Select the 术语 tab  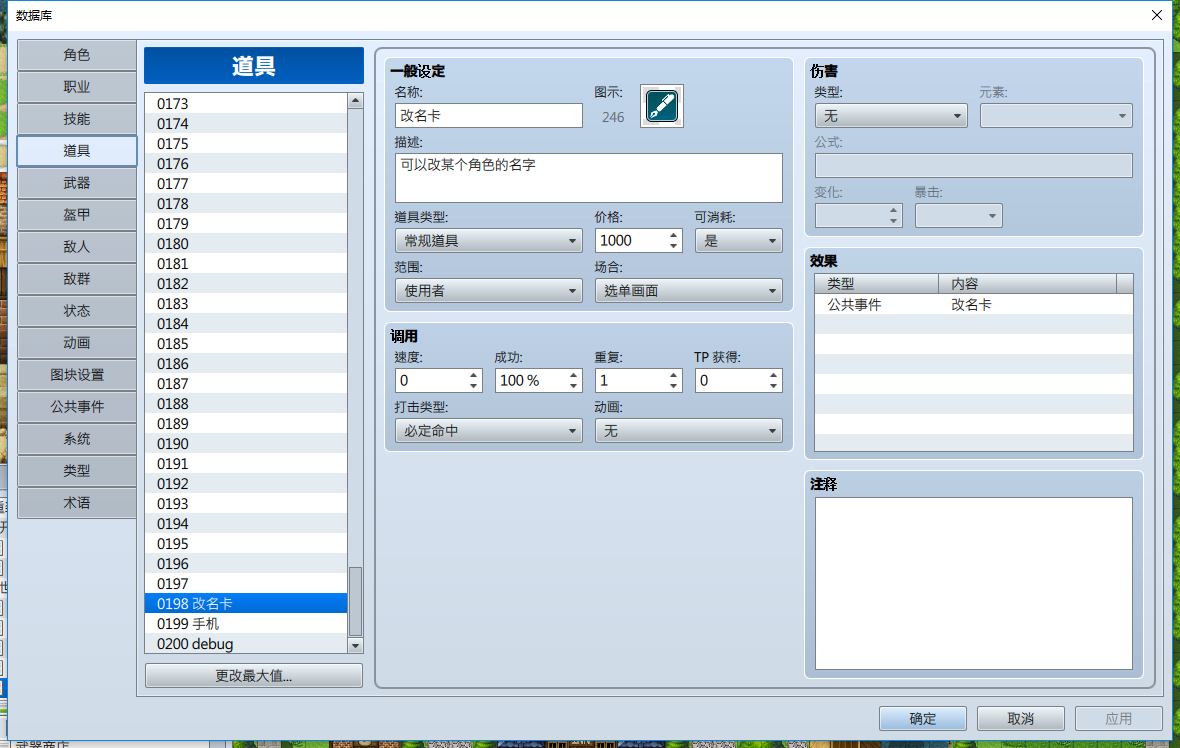pos(77,503)
